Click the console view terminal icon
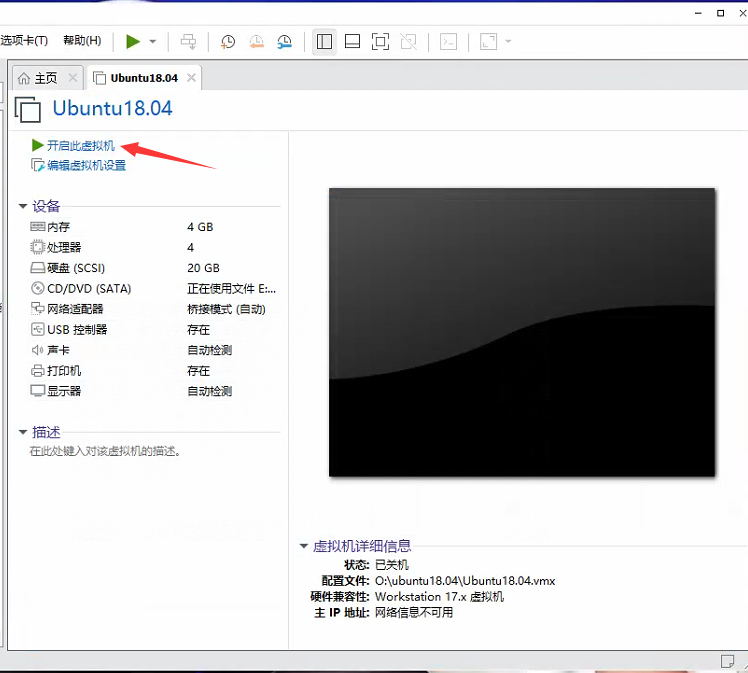The width and height of the screenshot is (748, 673). click(x=448, y=41)
